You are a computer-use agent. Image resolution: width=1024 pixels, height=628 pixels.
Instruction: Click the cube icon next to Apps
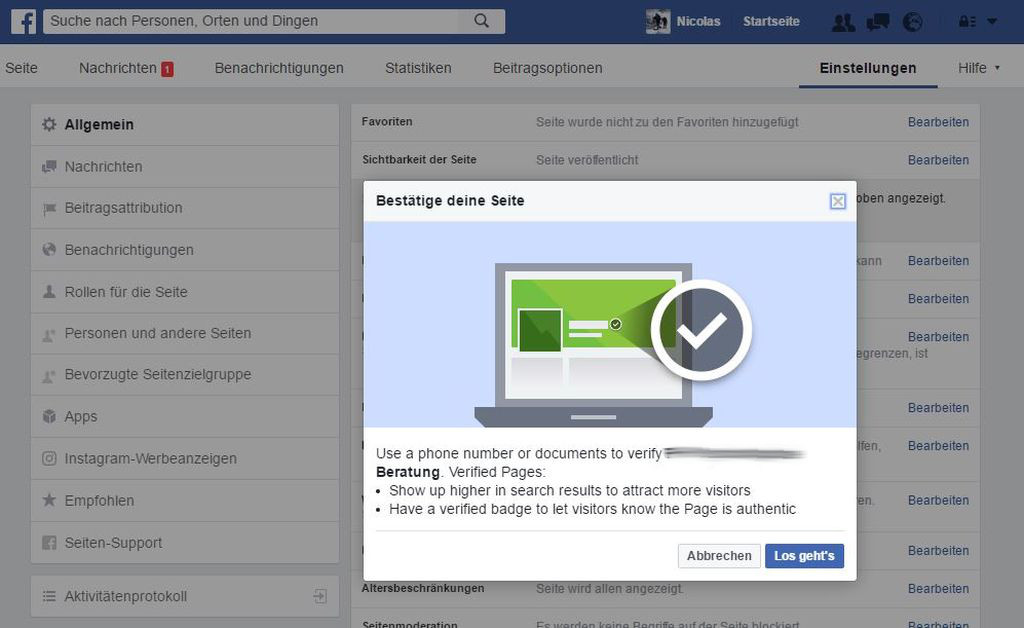(x=48, y=416)
